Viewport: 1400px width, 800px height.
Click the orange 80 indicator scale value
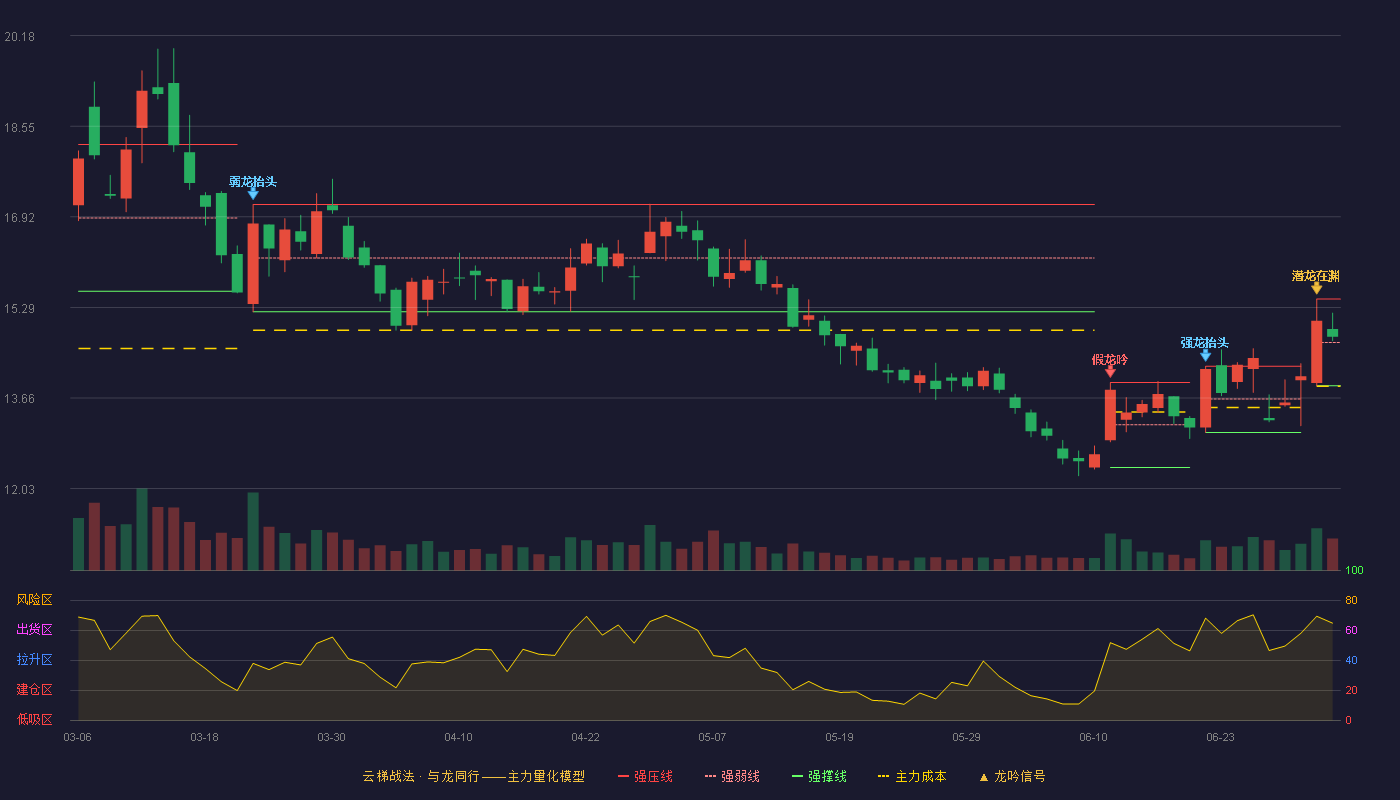1351,600
